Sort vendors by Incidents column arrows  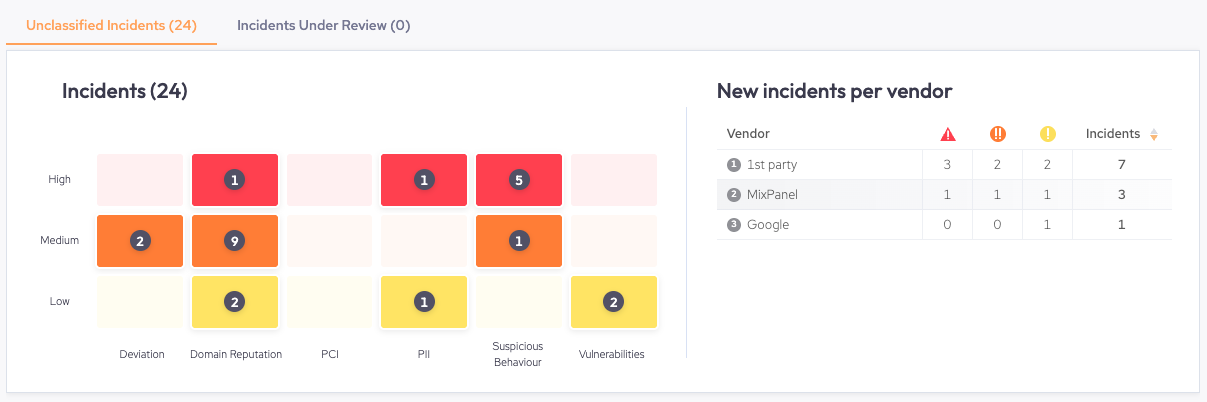[x=1154, y=134]
